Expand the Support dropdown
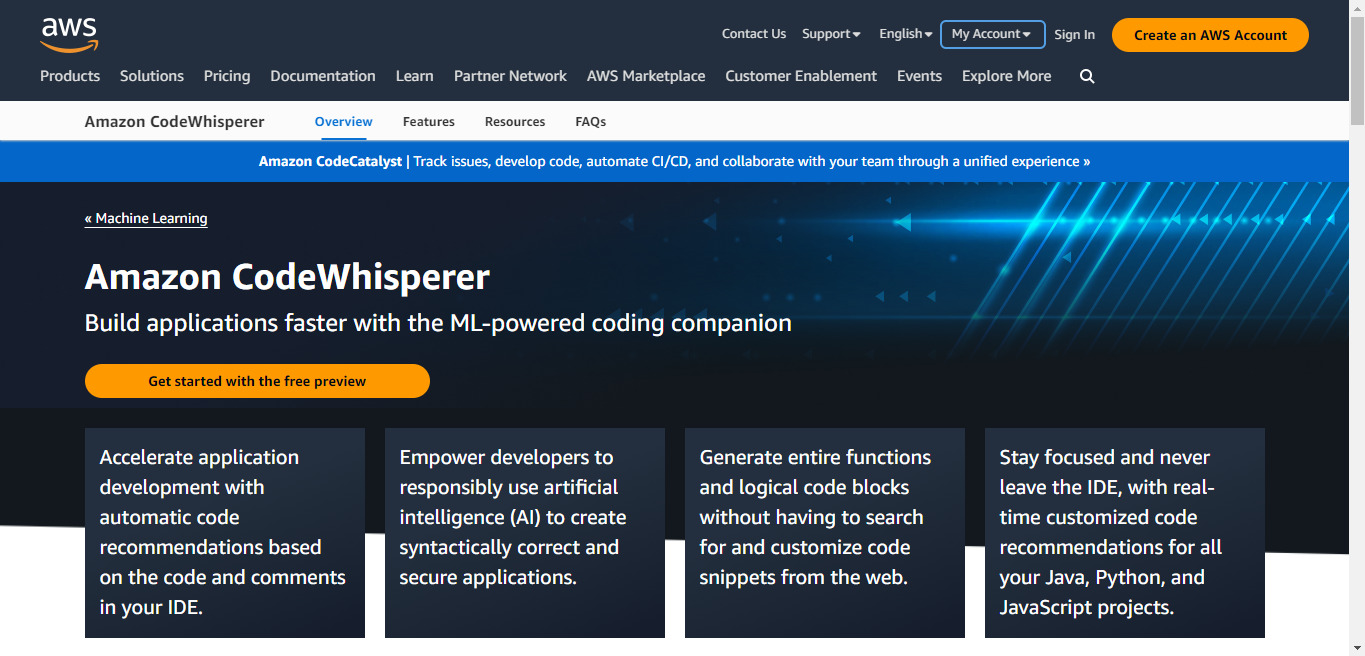Screen dimensions: 1365x656 click(x=831, y=34)
